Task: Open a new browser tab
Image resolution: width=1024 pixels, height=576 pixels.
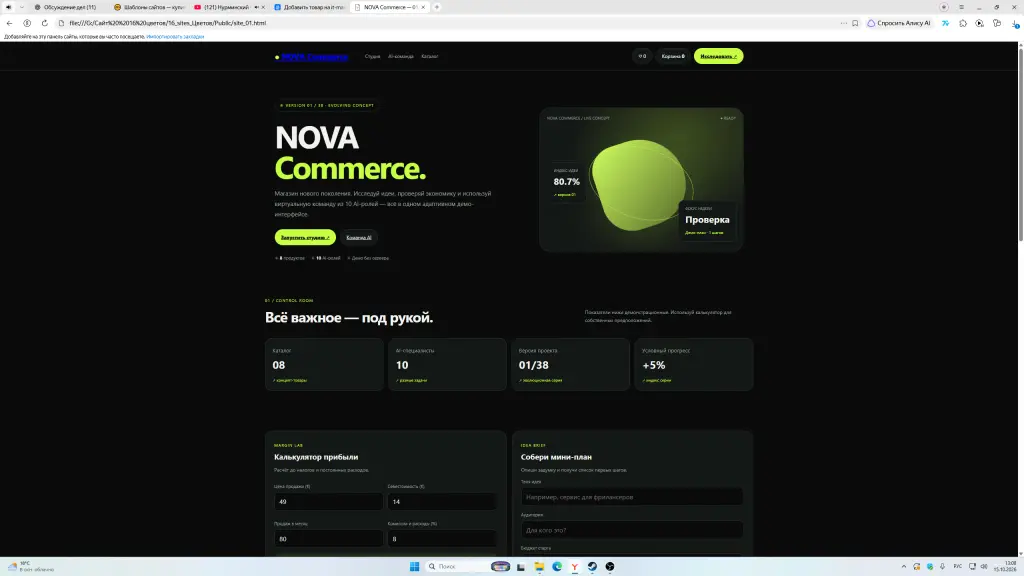Action: click(437, 7)
